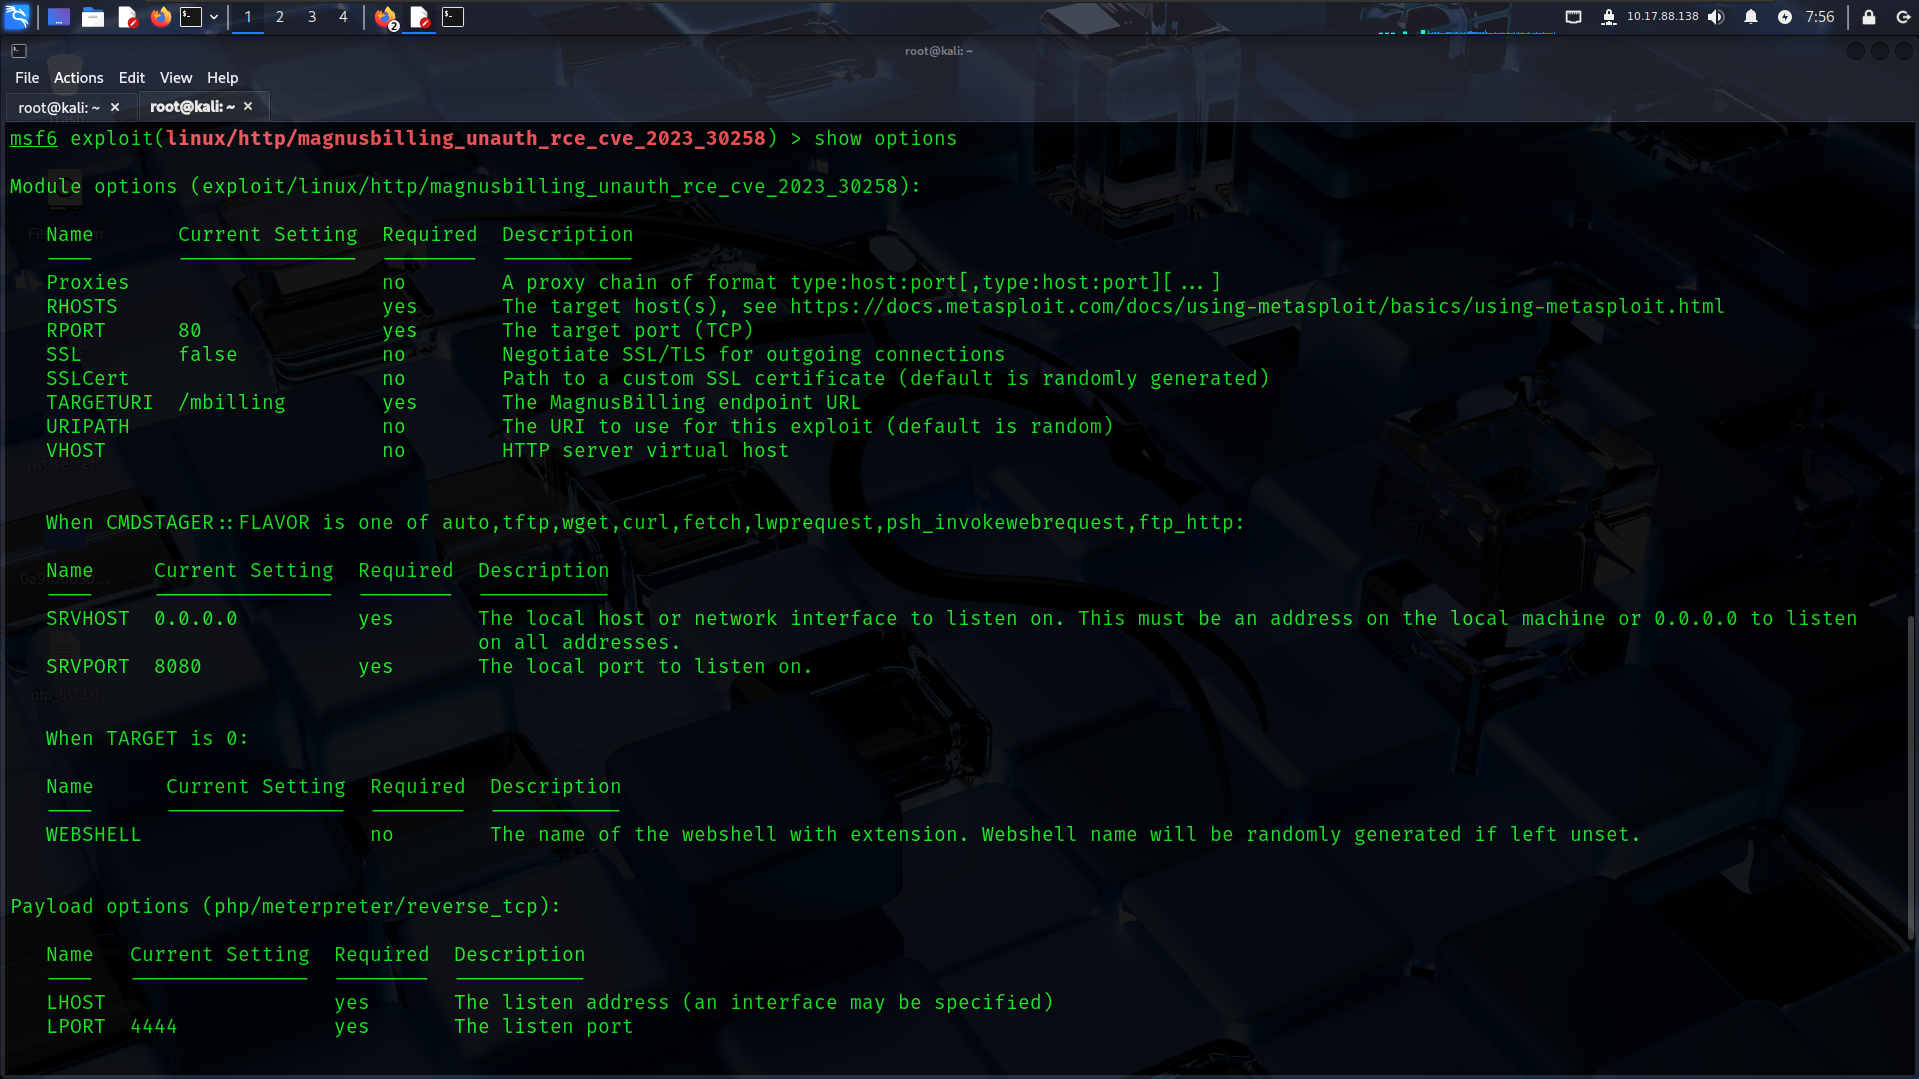Click the clock showing 7:56

click(1820, 17)
